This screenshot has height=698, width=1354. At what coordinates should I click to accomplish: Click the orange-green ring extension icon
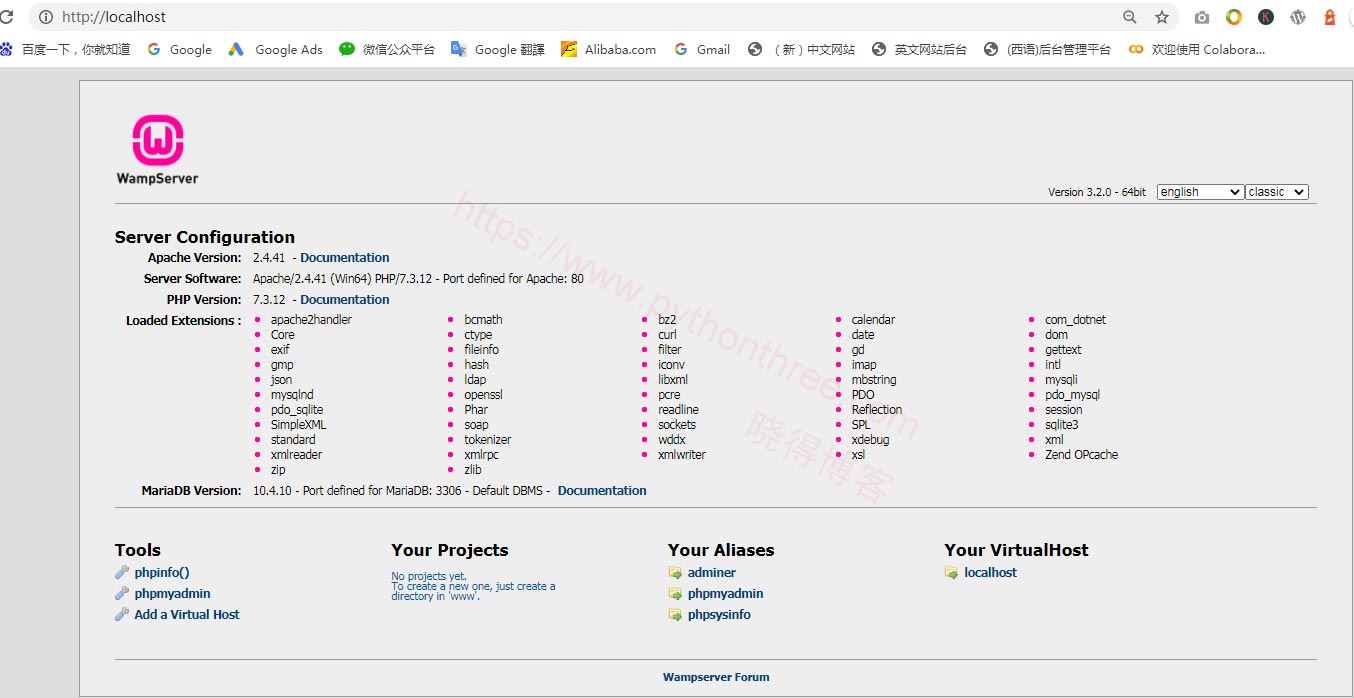pos(1234,17)
